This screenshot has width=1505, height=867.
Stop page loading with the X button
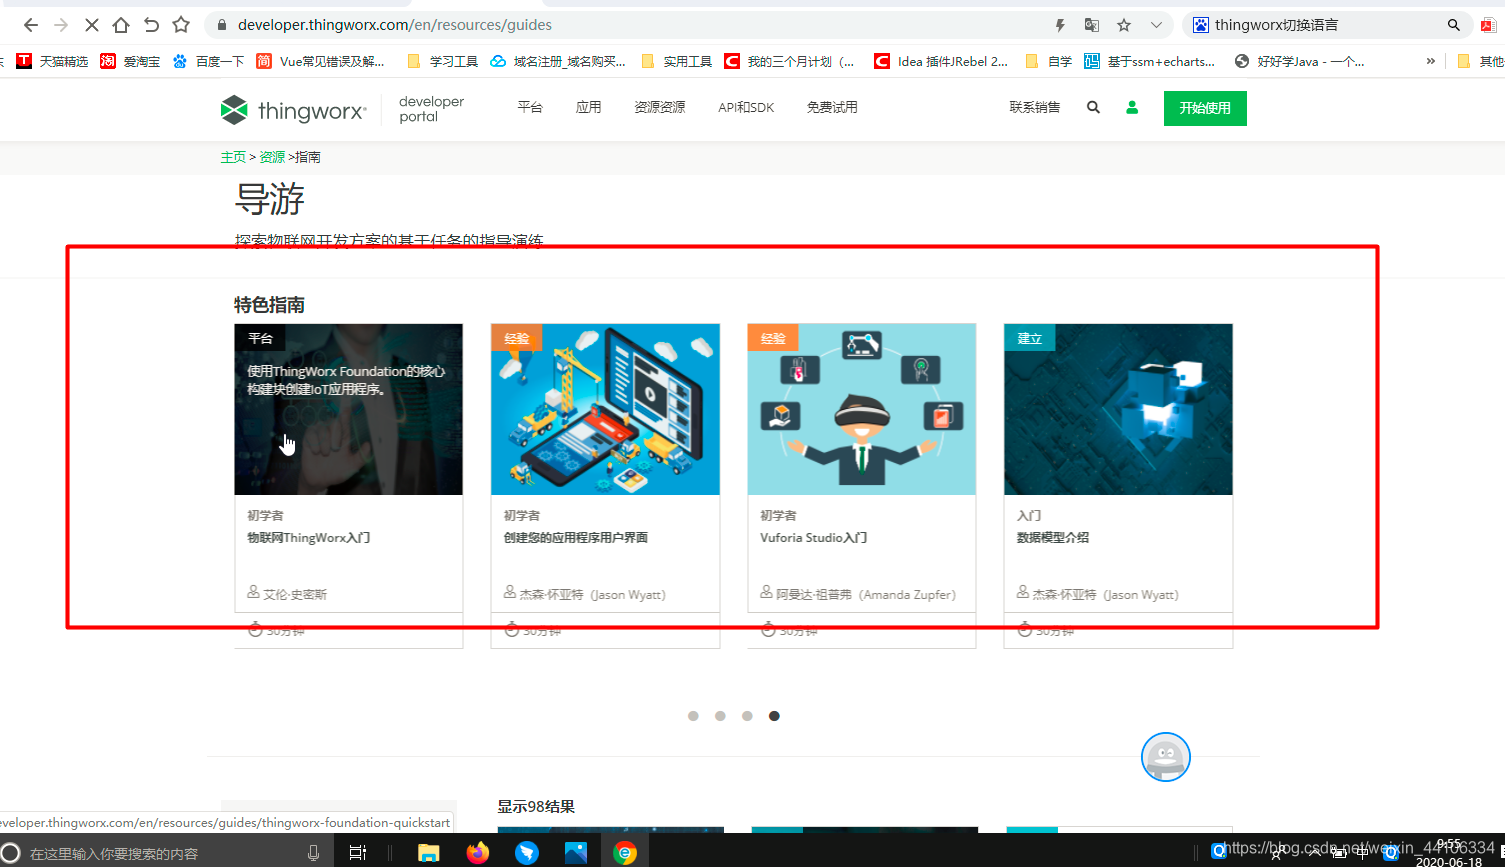[x=91, y=25]
